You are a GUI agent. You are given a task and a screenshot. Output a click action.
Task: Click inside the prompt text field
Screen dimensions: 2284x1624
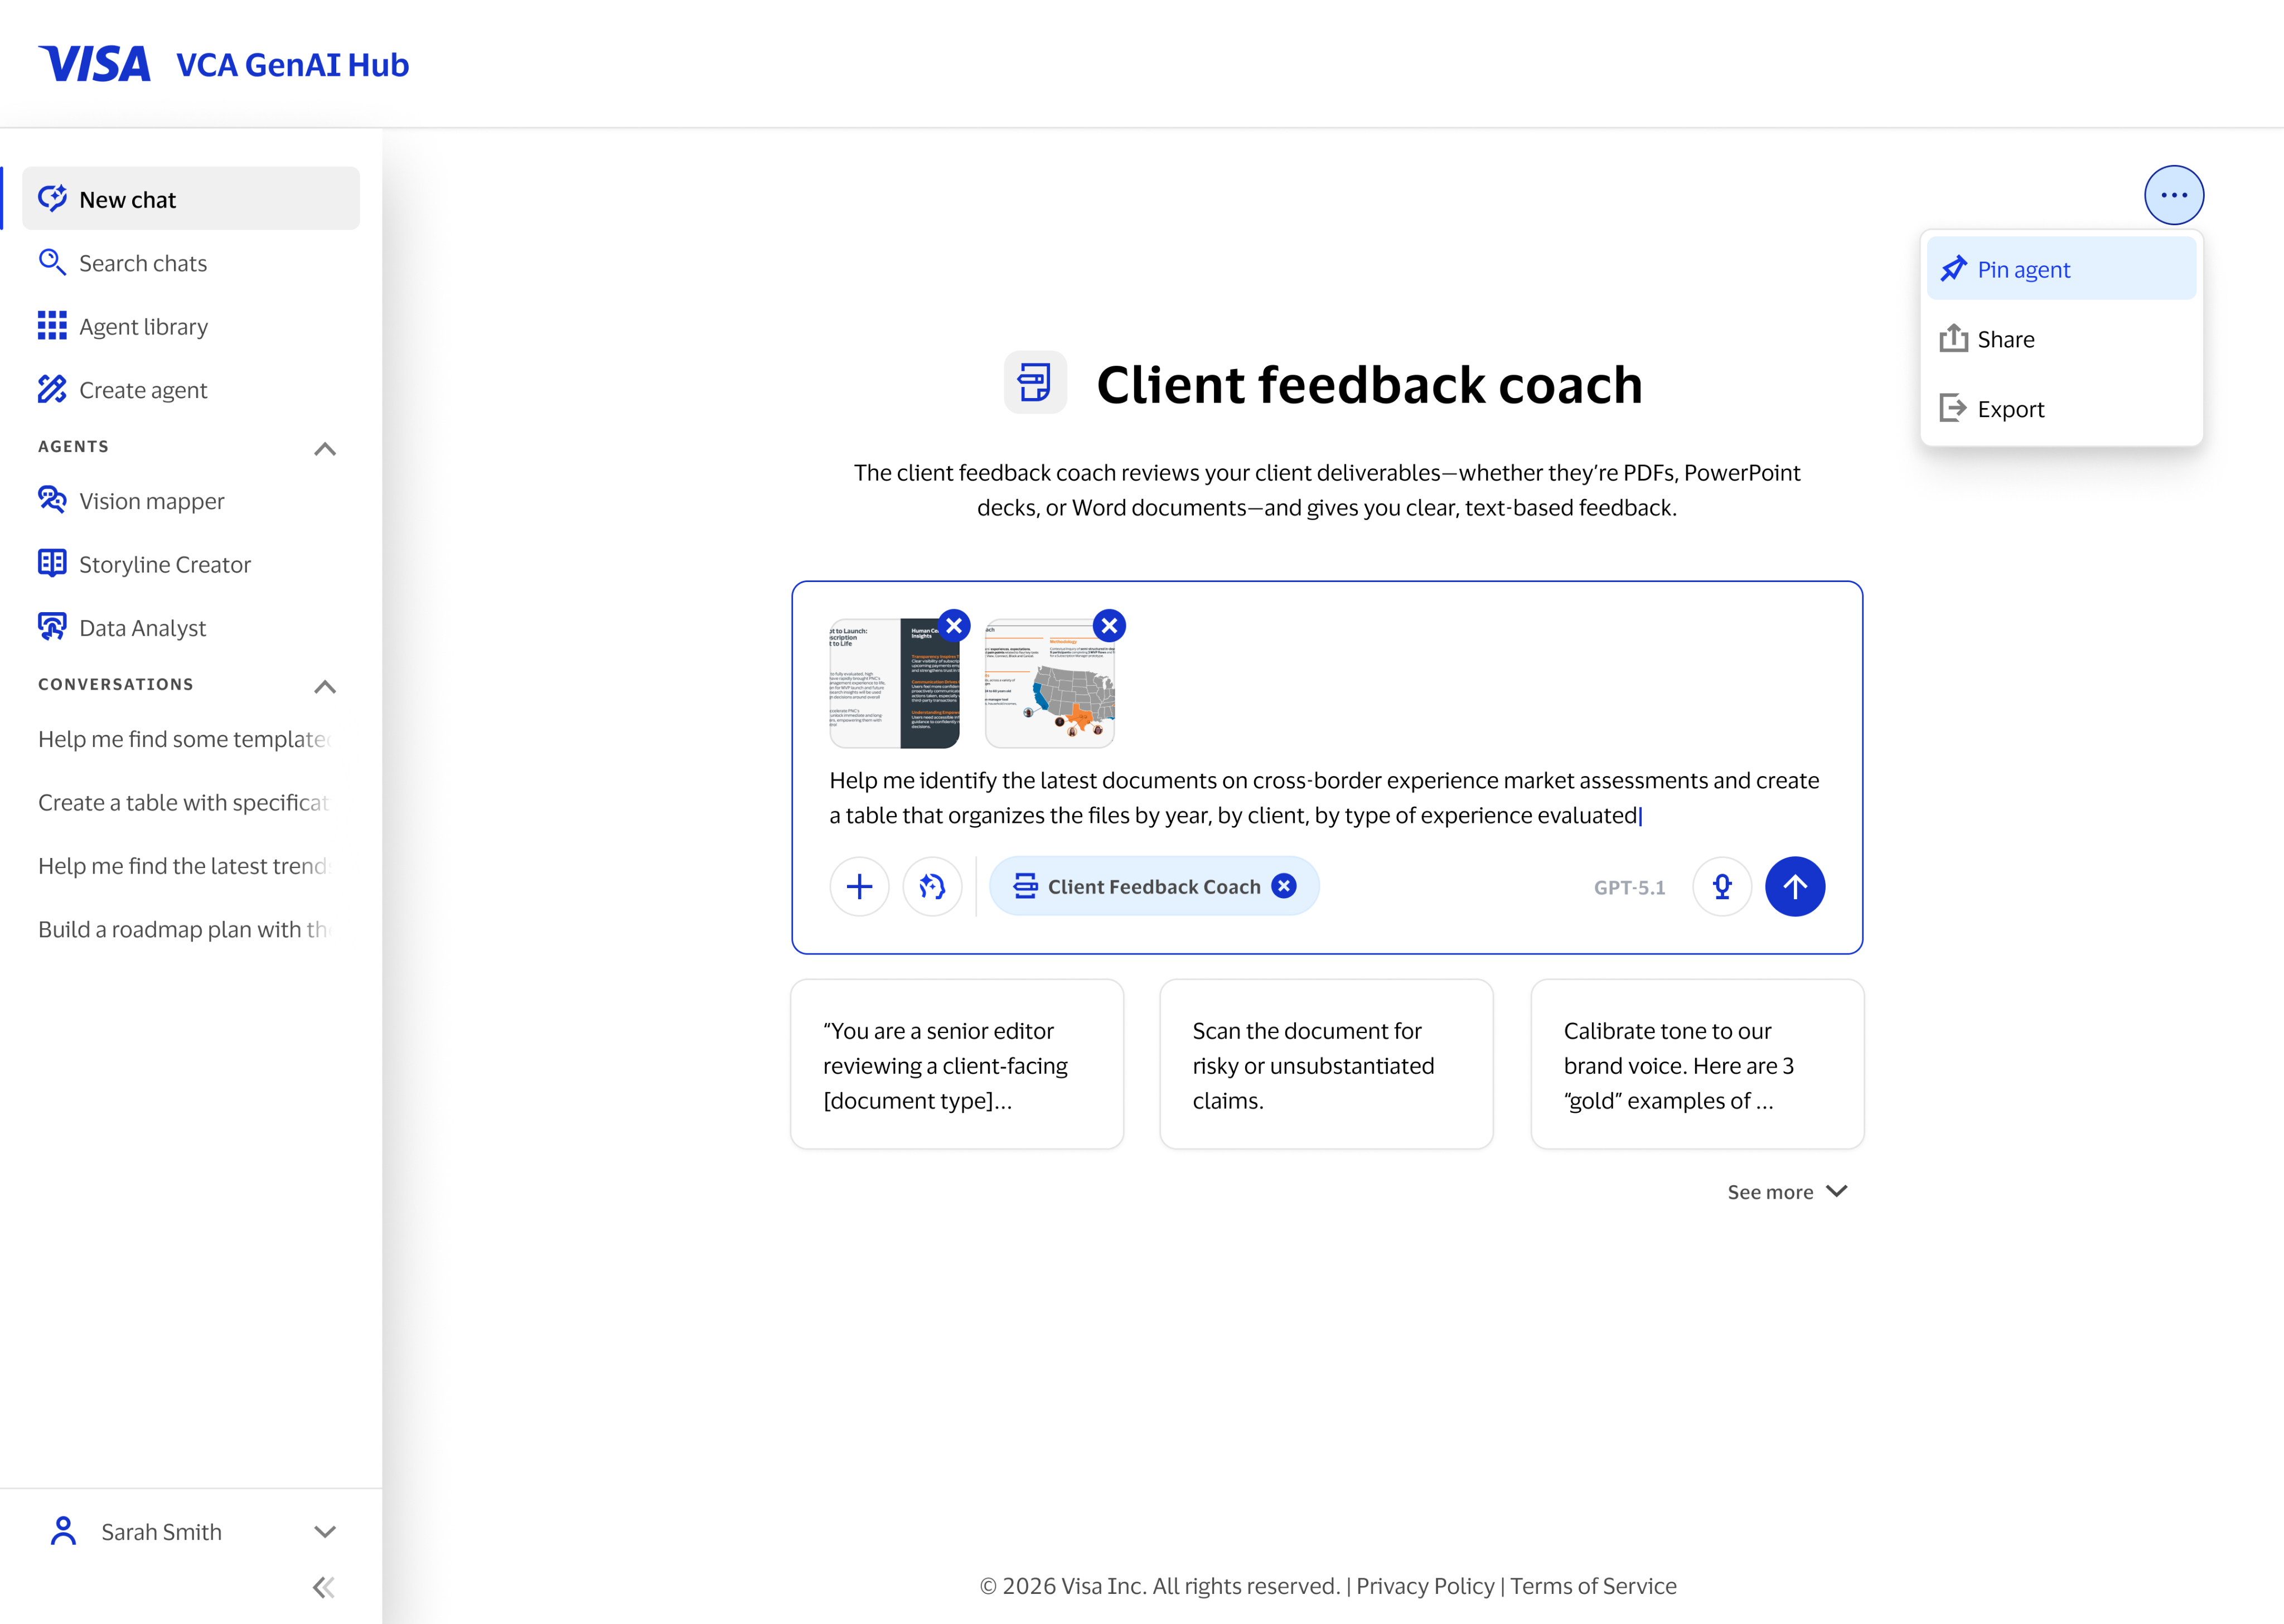tap(1325, 798)
